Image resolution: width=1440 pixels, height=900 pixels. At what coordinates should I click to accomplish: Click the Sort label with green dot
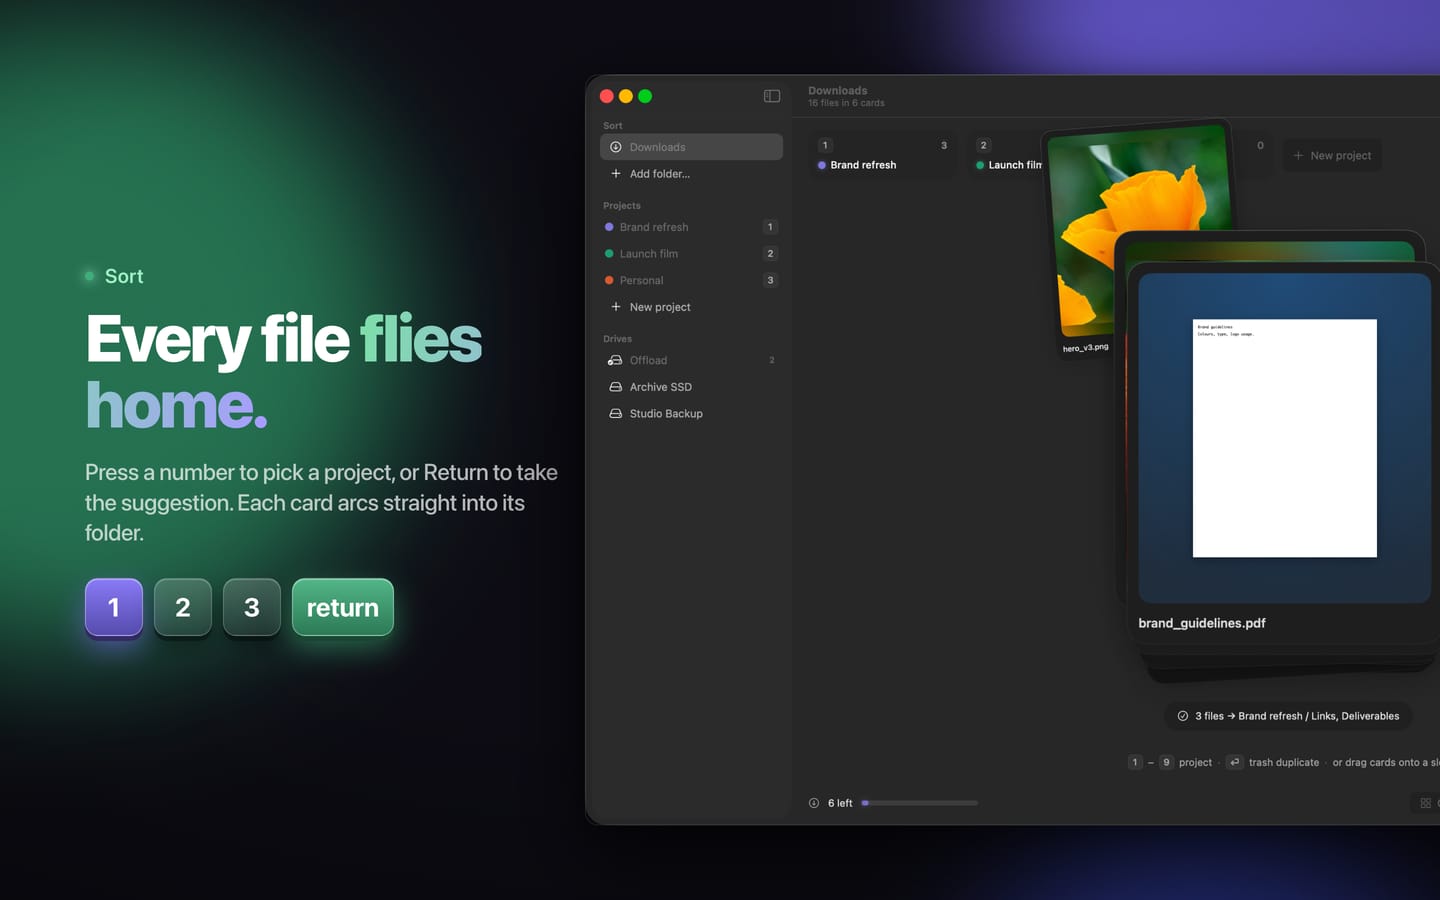point(114,276)
